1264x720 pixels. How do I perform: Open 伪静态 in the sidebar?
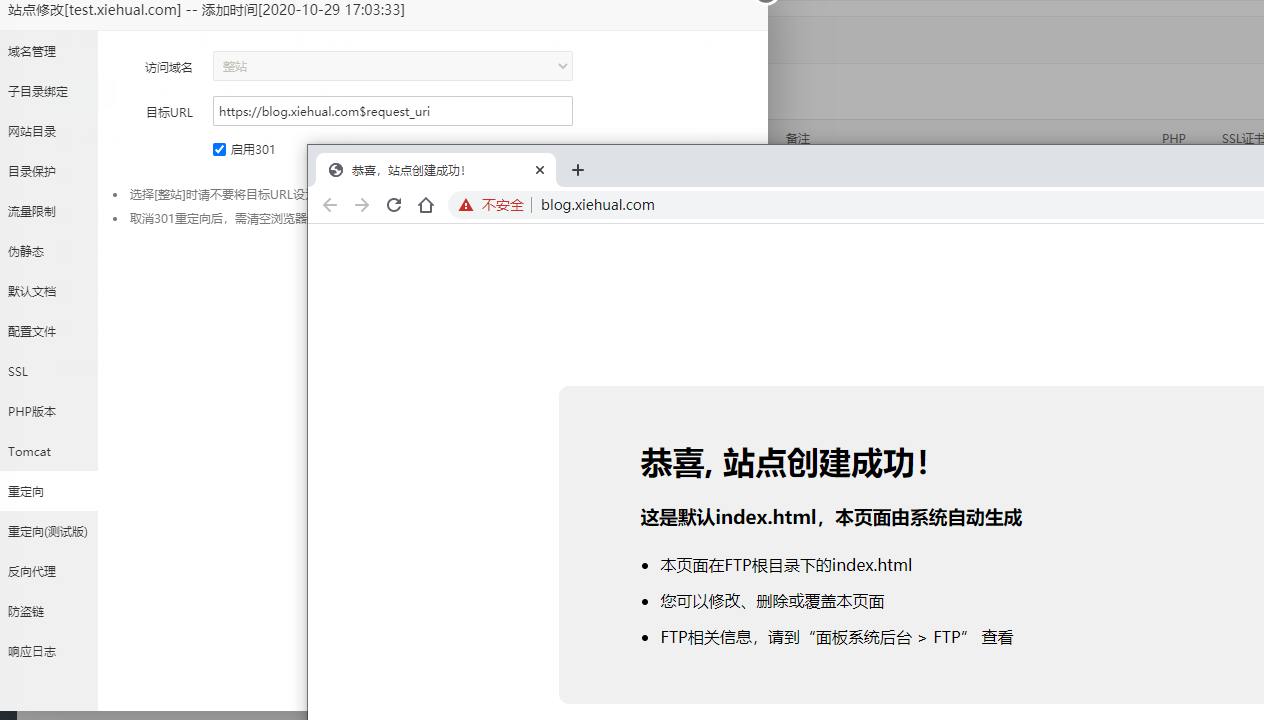click(x=49, y=251)
